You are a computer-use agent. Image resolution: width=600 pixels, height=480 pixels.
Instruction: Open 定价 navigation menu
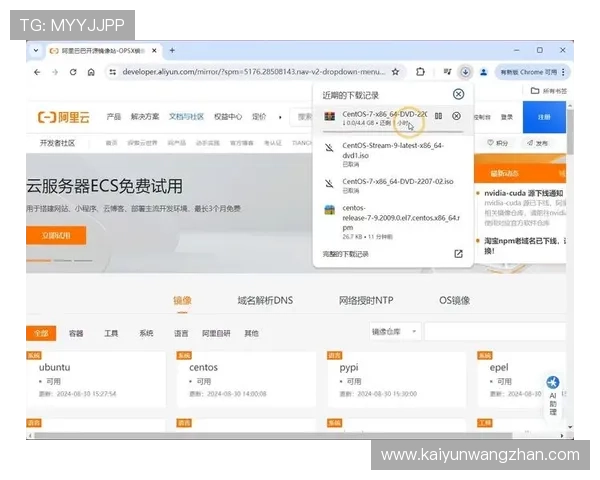pos(259,117)
